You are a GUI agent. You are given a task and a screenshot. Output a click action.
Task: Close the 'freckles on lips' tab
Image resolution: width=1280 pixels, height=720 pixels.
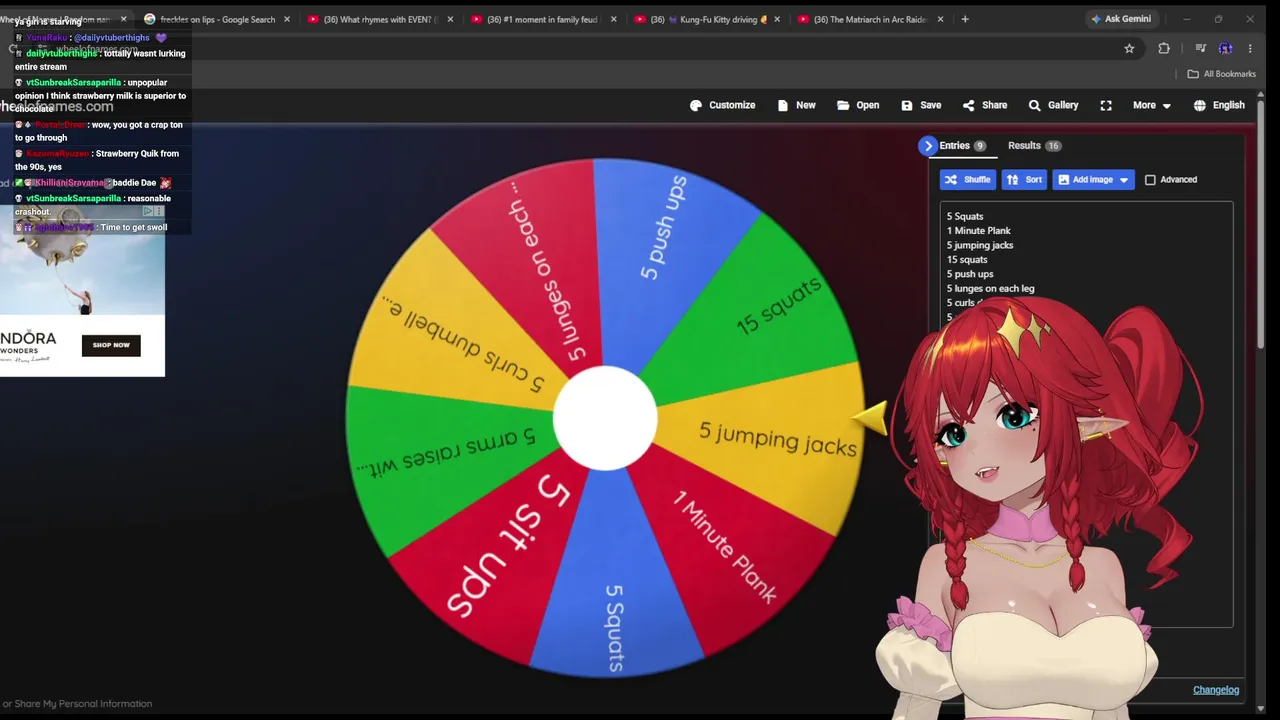point(287,19)
